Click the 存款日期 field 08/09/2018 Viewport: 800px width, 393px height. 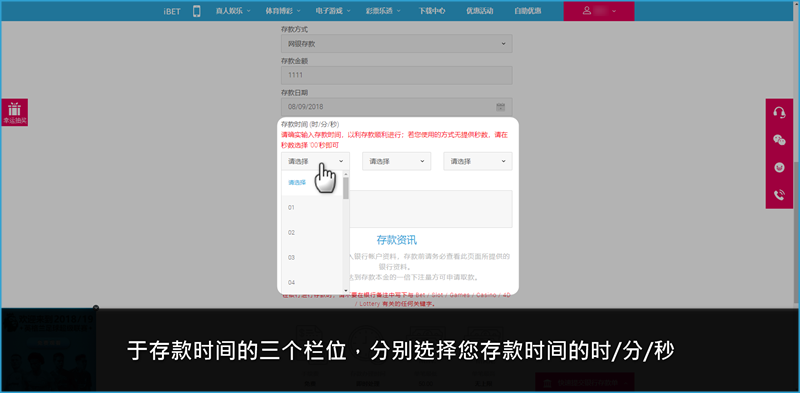click(x=396, y=107)
